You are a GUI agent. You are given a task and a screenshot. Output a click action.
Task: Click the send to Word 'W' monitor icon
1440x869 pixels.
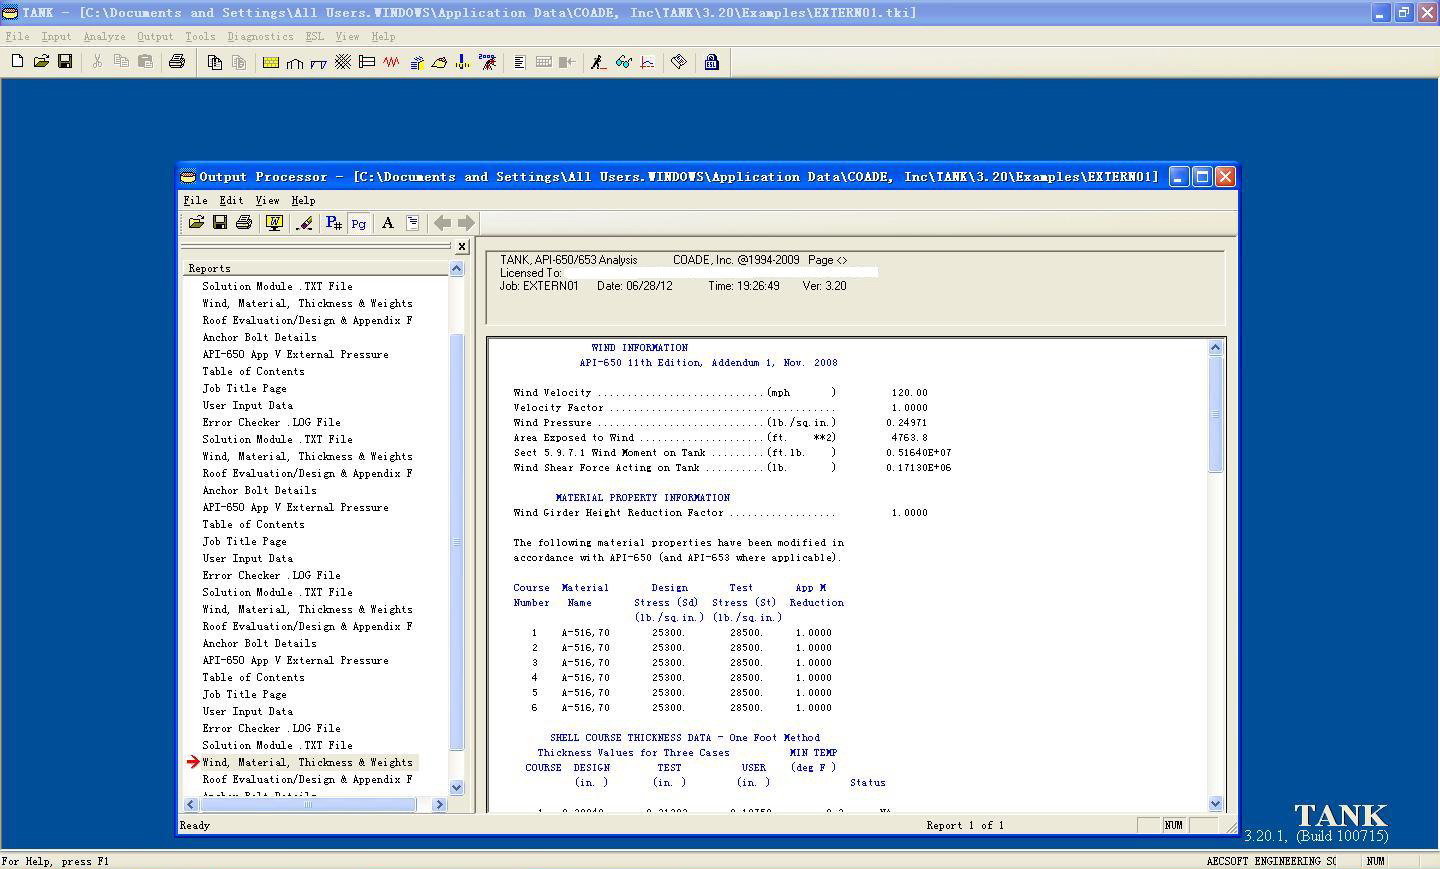[274, 223]
